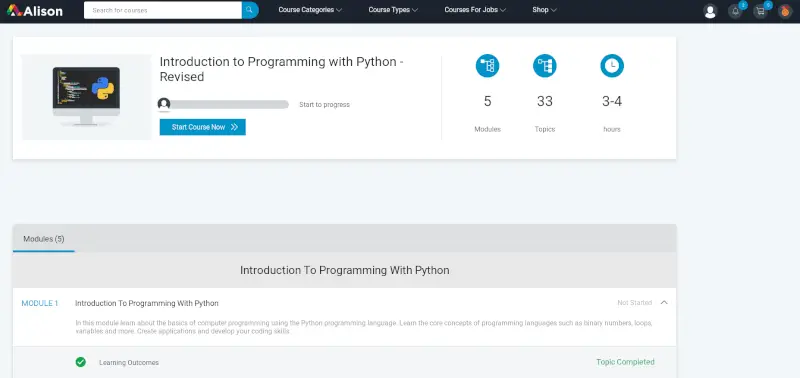Click the learner avatar on progress bar
The width and height of the screenshot is (800, 378).
click(x=164, y=104)
